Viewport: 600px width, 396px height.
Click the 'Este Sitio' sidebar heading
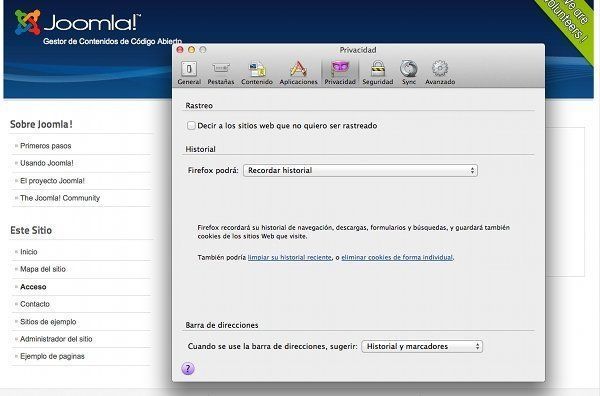[31, 230]
